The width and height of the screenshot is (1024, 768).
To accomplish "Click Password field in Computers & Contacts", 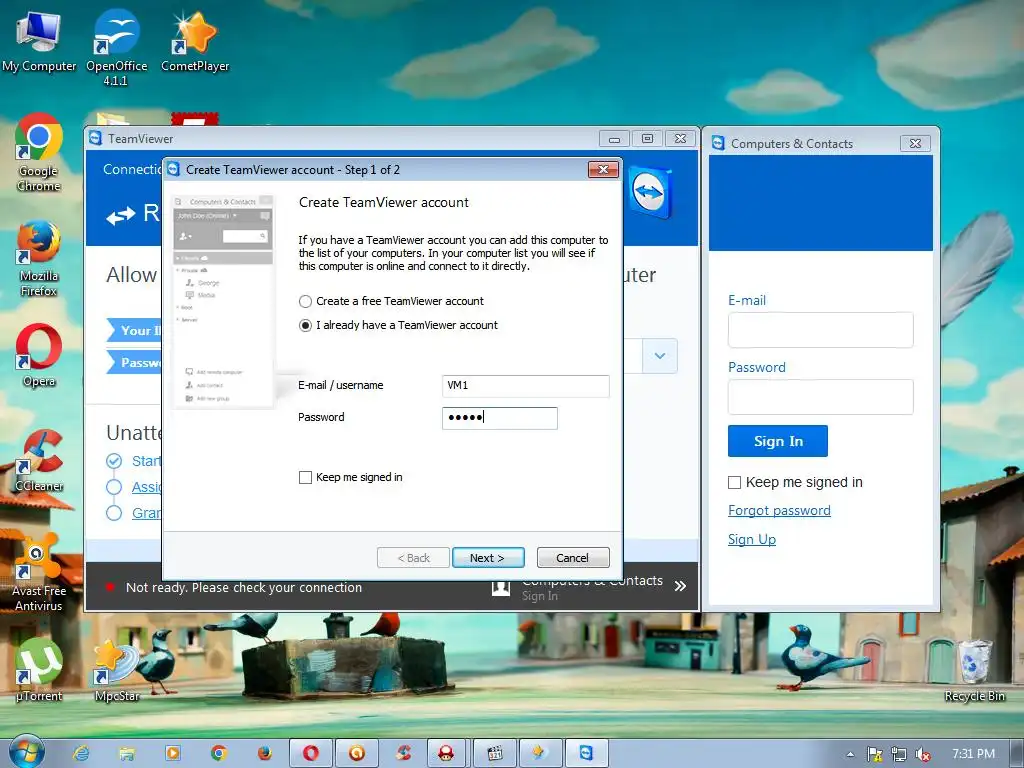I will click(820, 397).
